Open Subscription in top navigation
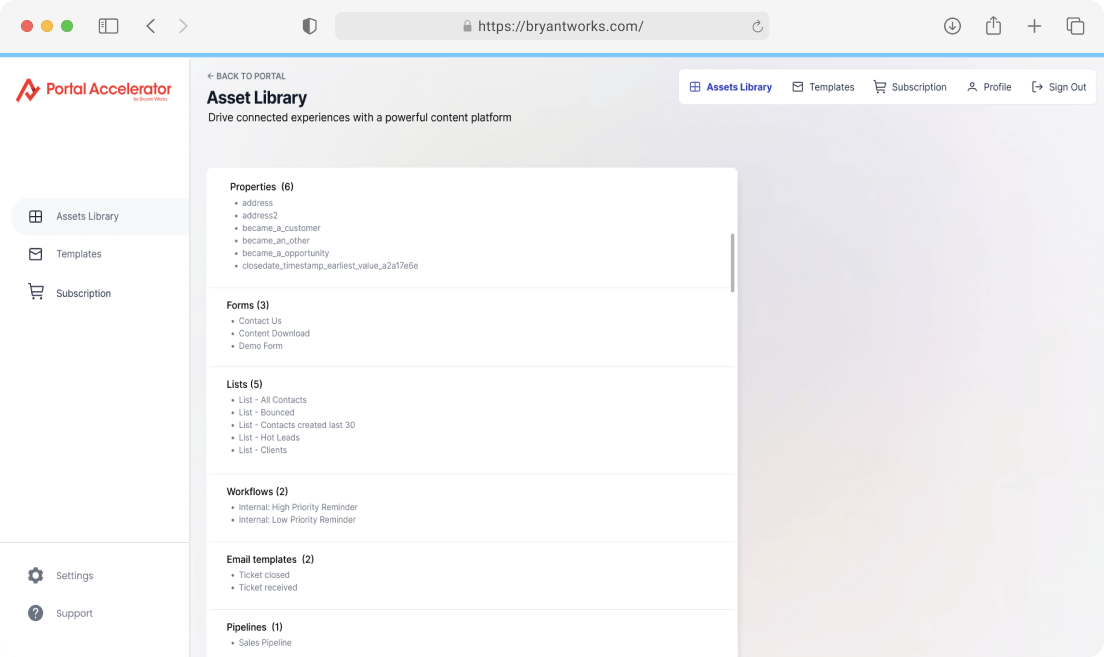 (x=910, y=87)
